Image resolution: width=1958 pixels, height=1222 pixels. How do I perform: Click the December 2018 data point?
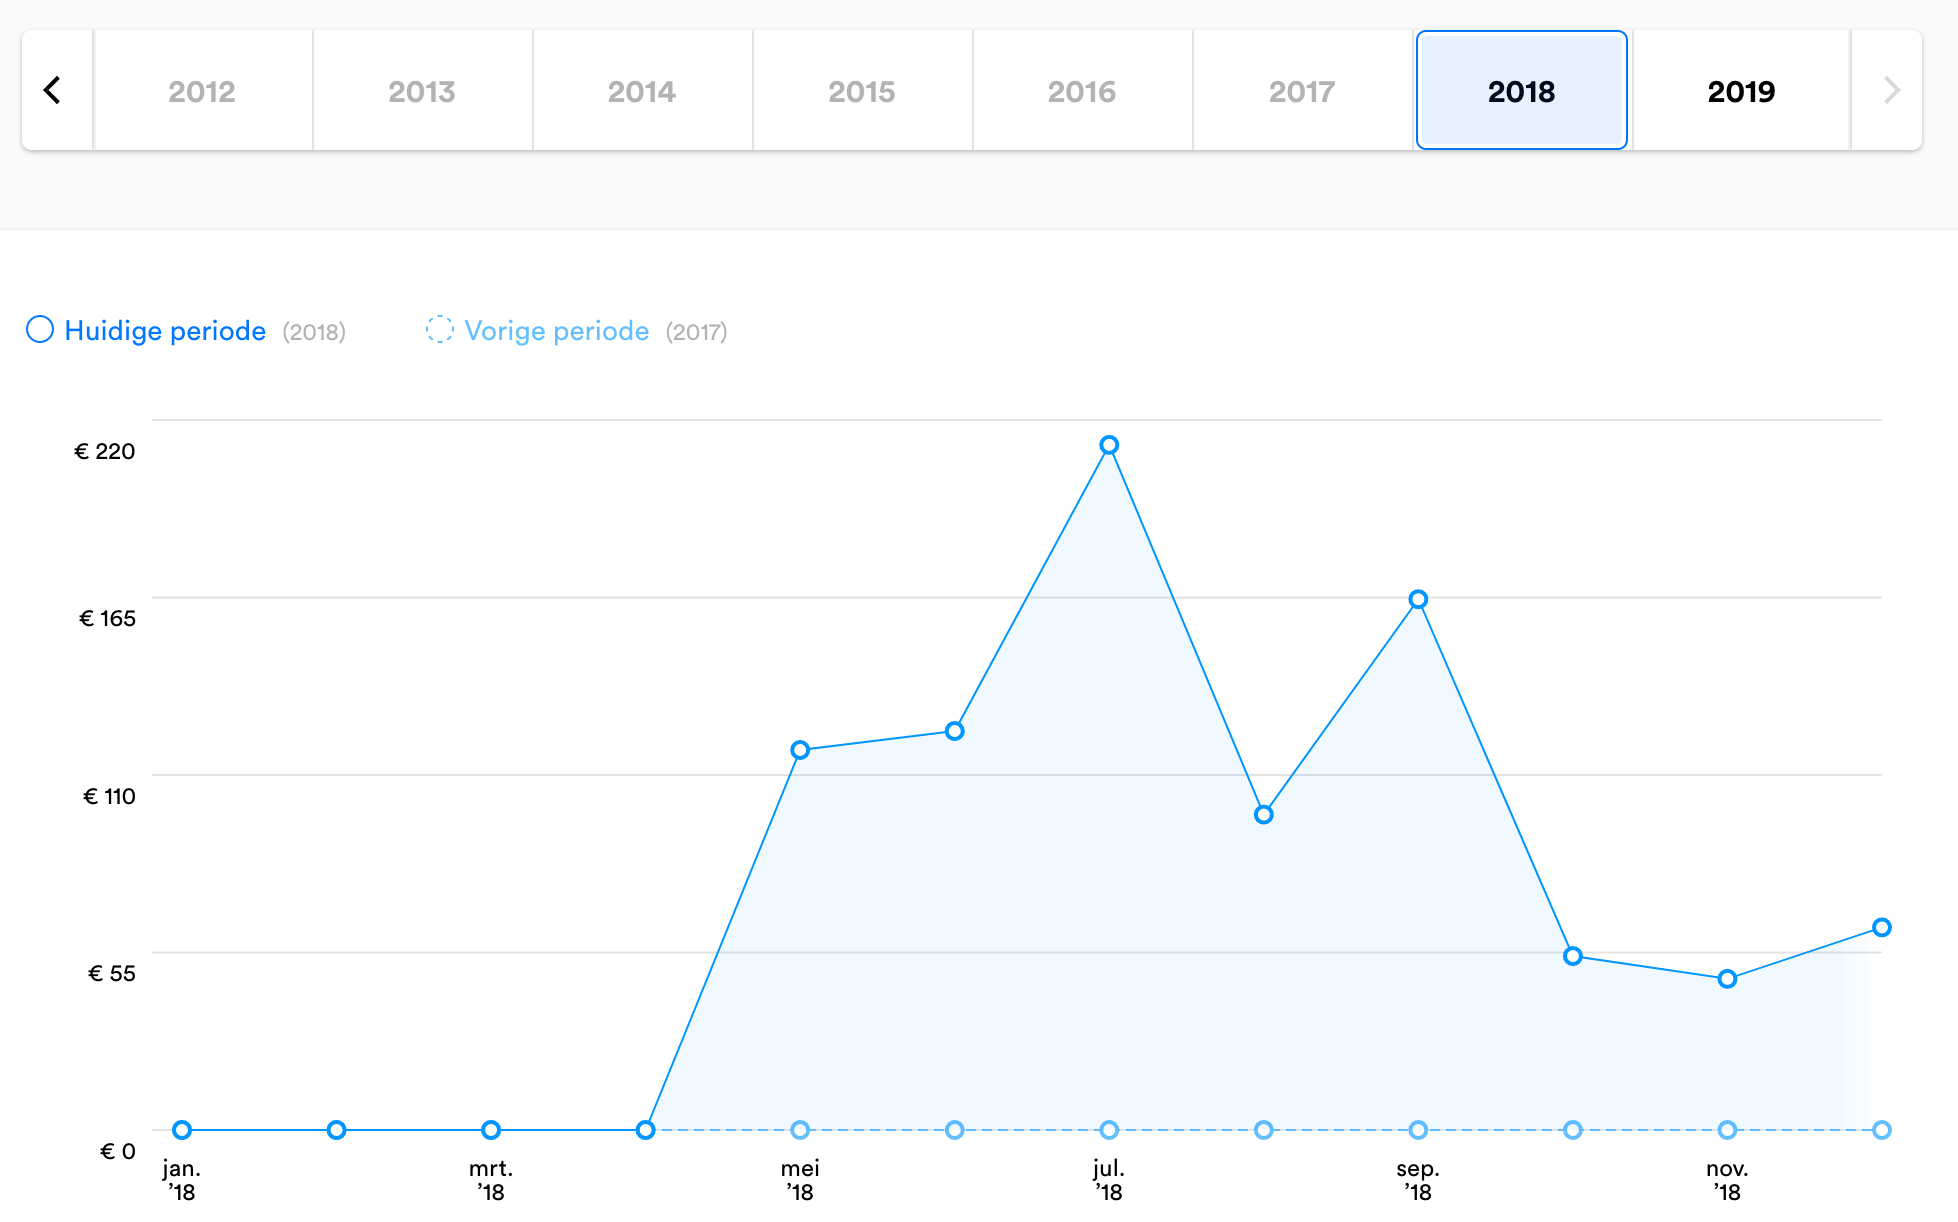[1882, 927]
